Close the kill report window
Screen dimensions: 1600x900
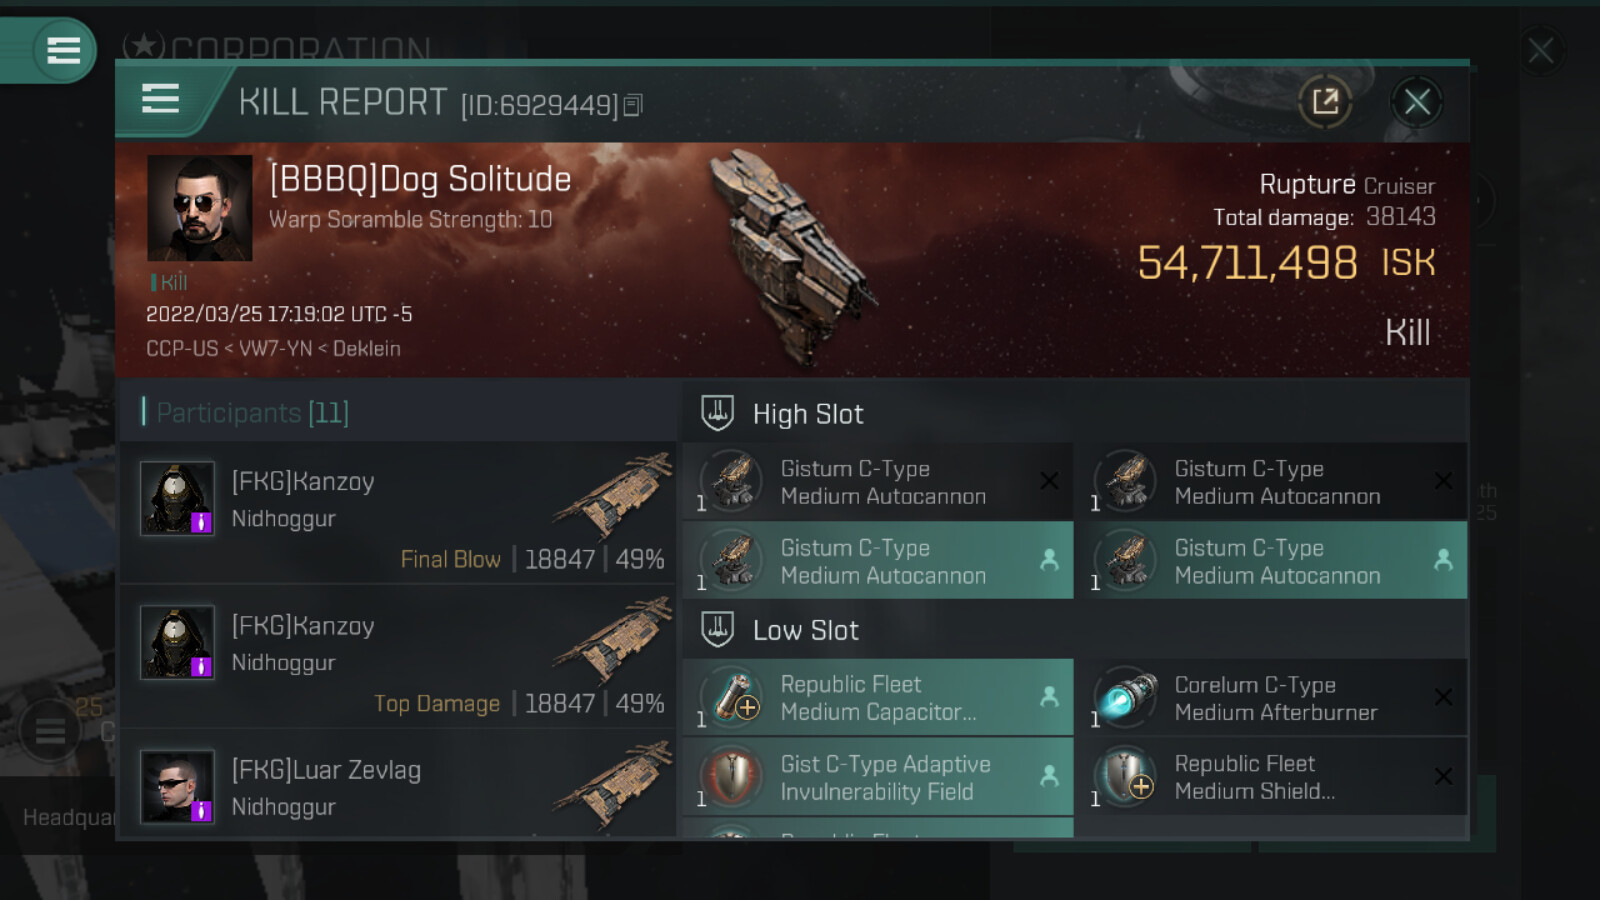click(1416, 101)
